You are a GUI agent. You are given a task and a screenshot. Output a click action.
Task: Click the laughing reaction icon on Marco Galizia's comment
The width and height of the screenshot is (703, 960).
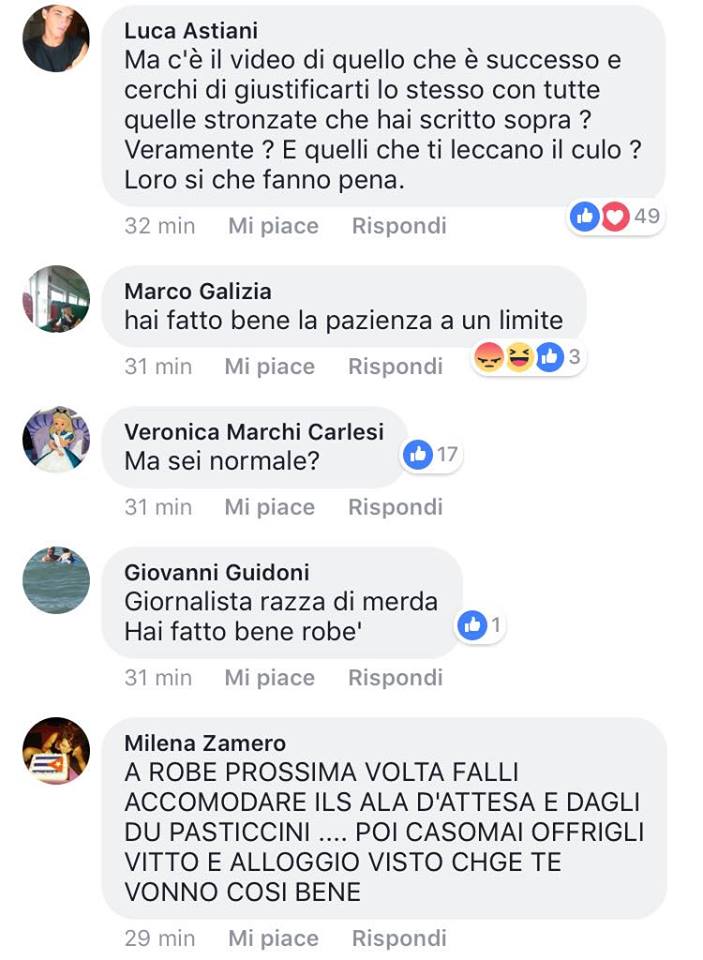519,357
